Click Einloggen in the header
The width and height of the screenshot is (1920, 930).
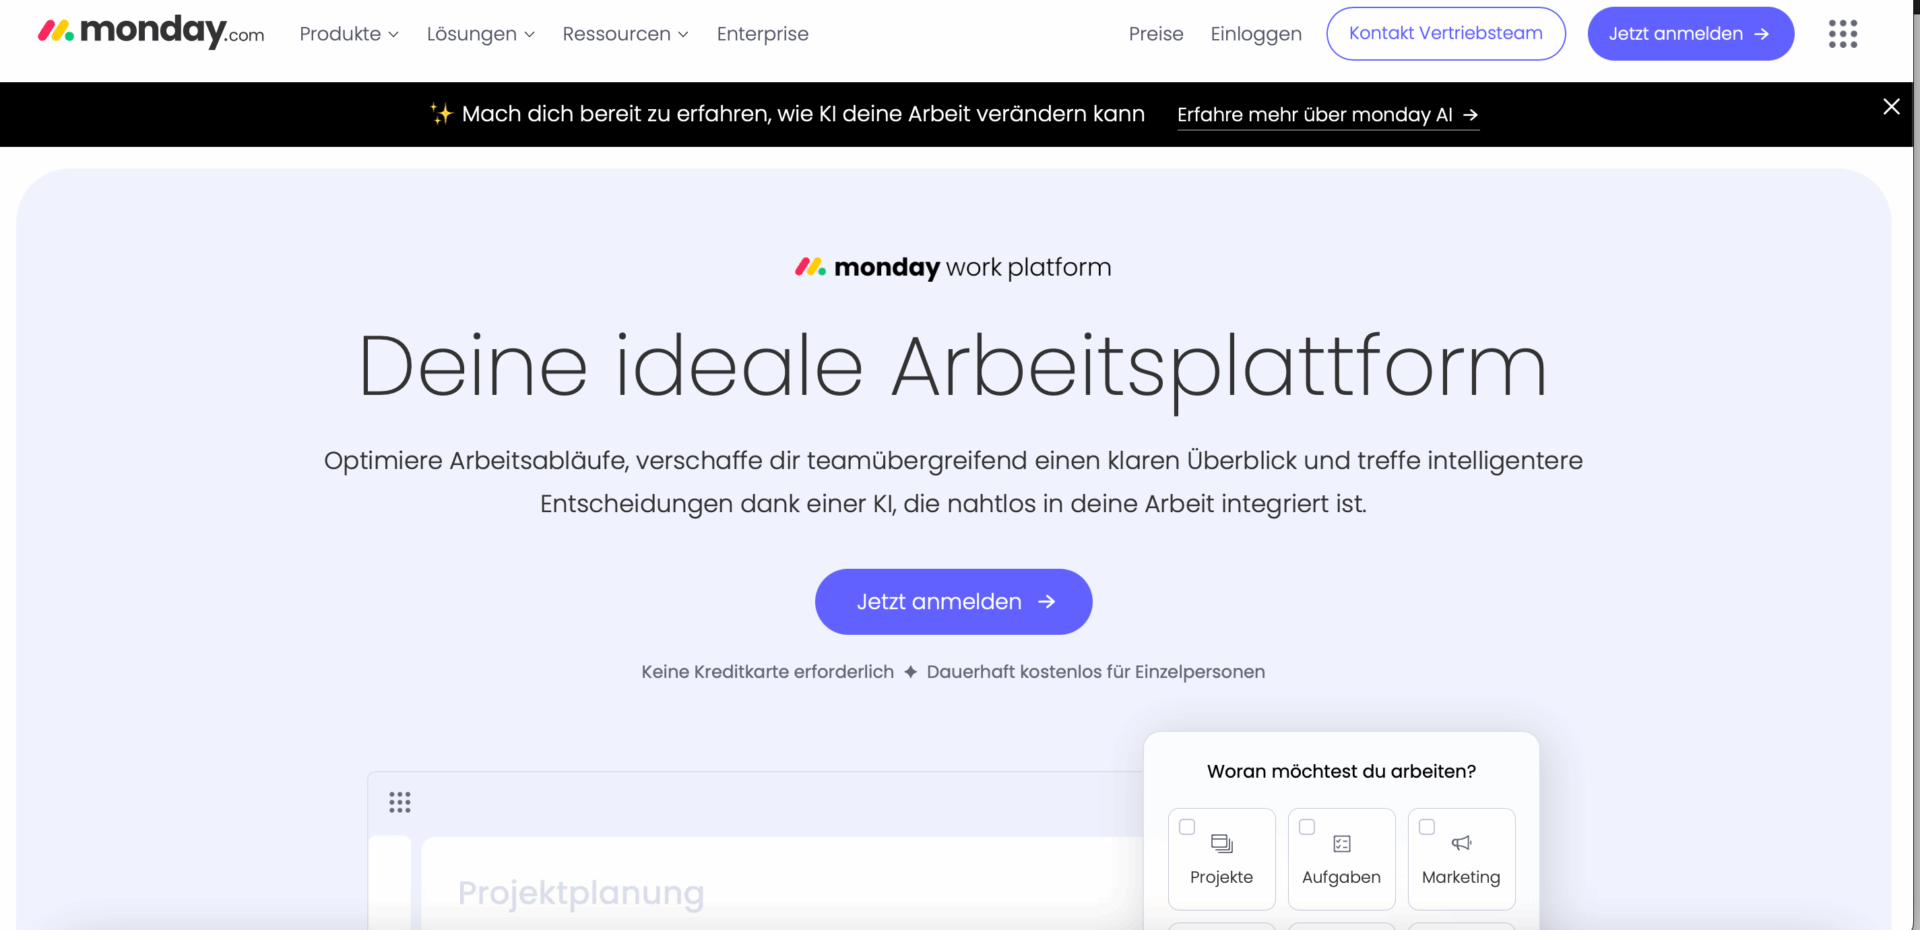point(1256,34)
